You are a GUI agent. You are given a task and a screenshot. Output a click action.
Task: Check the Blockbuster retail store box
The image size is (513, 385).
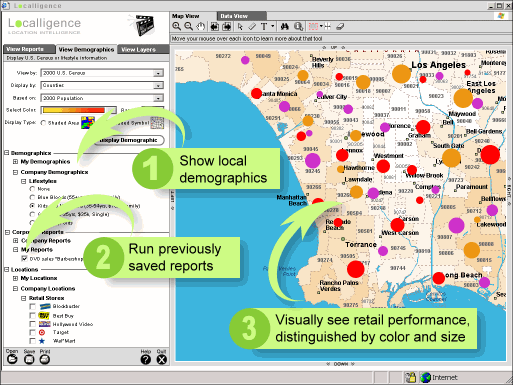[32, 306]
